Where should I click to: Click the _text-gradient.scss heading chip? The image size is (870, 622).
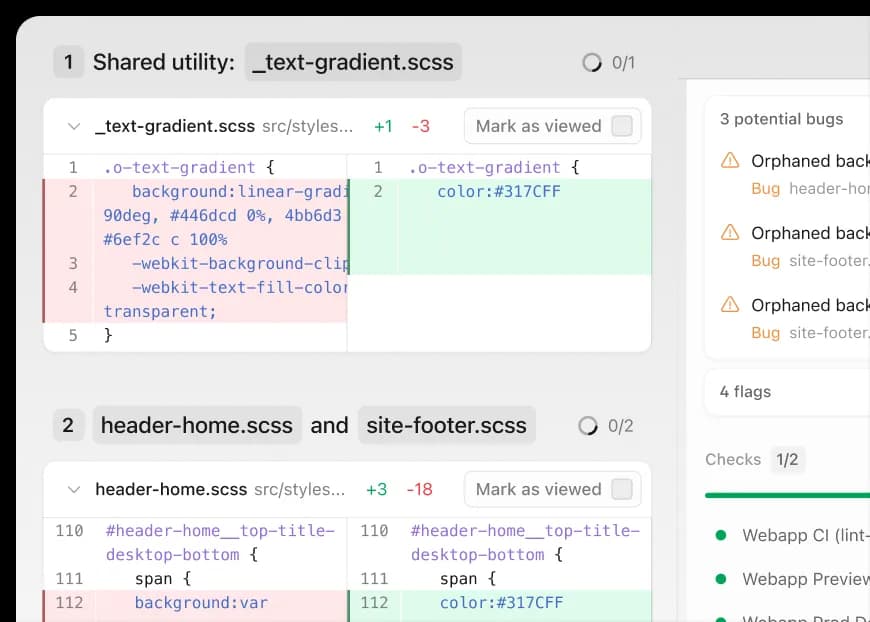353,62
